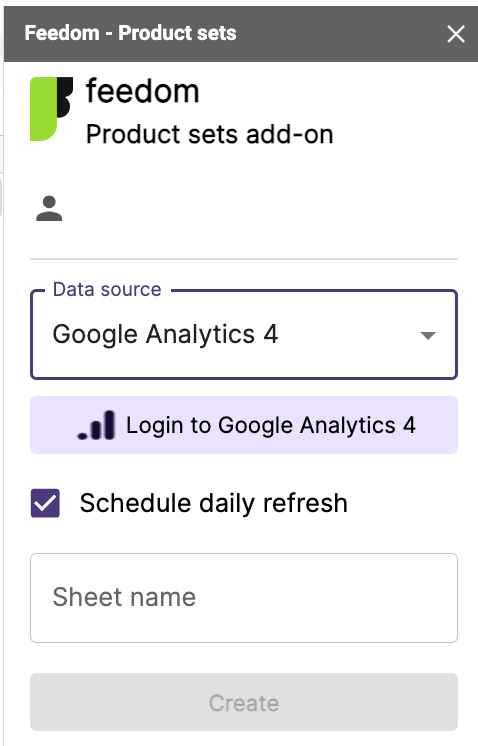Click the white checkmark in purple box
This screenshot has width=478, height=746.
click(x=45, y=503)
